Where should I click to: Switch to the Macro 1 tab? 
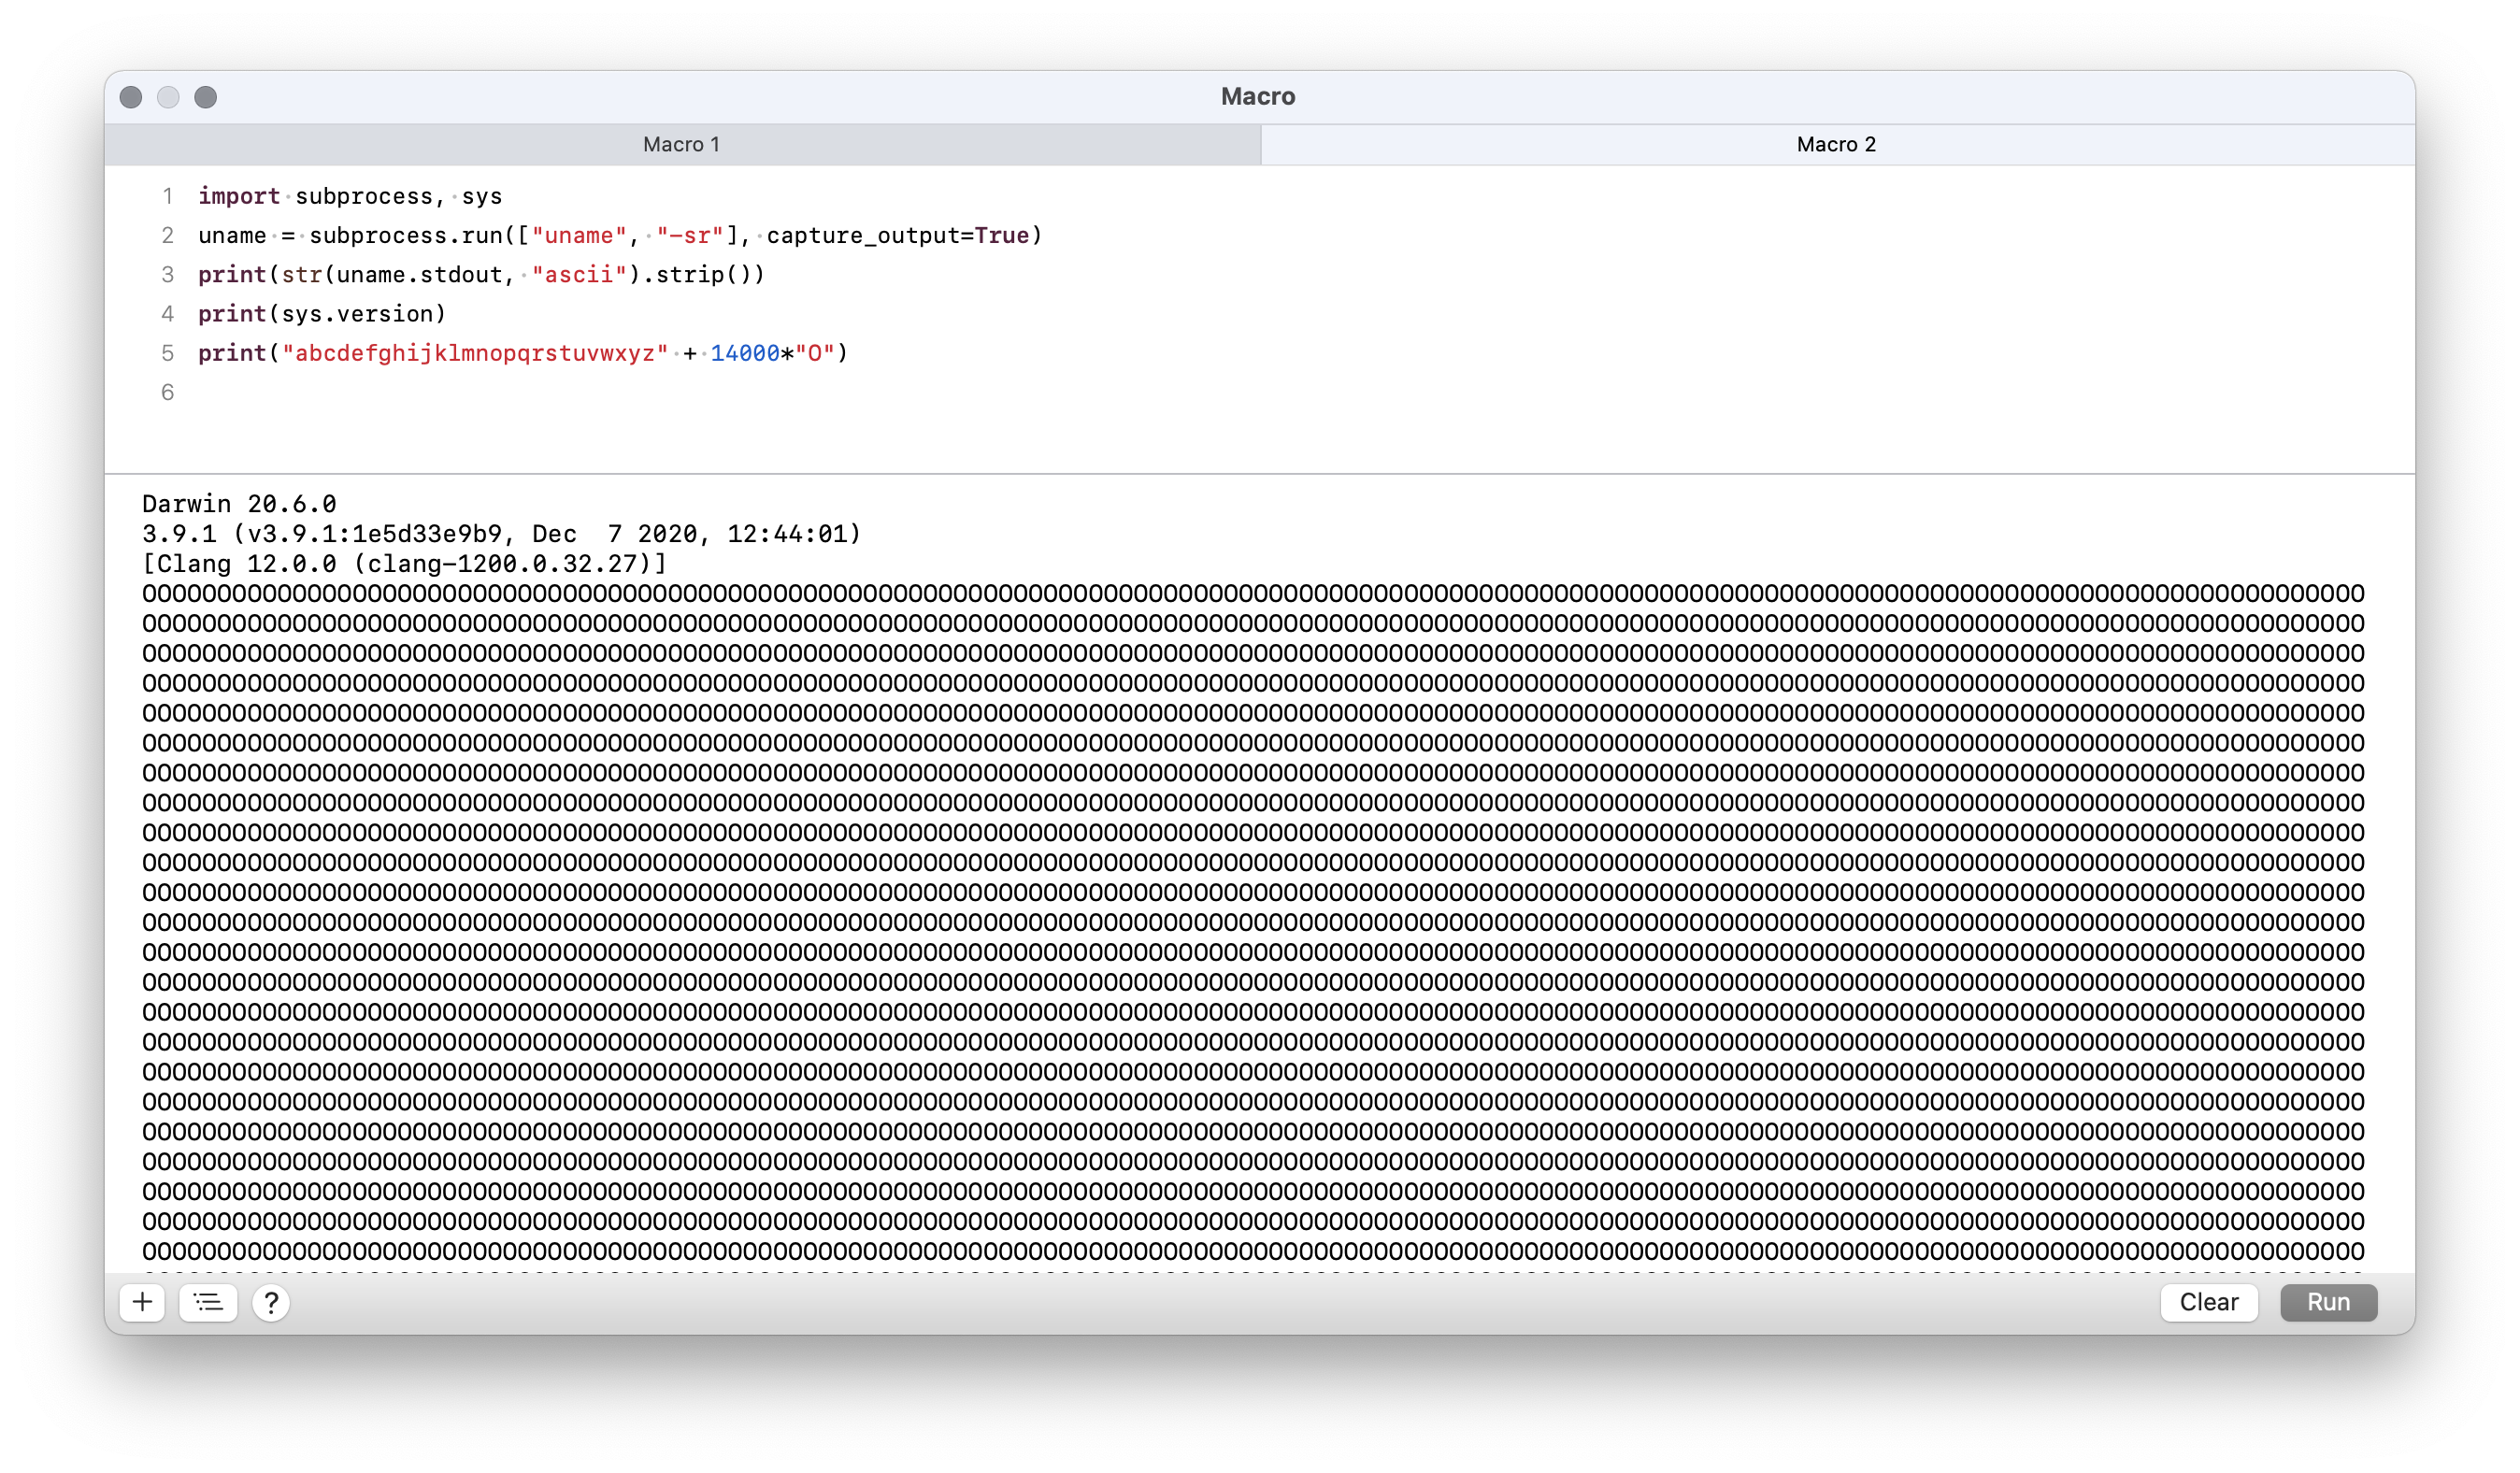pos(682,144)
